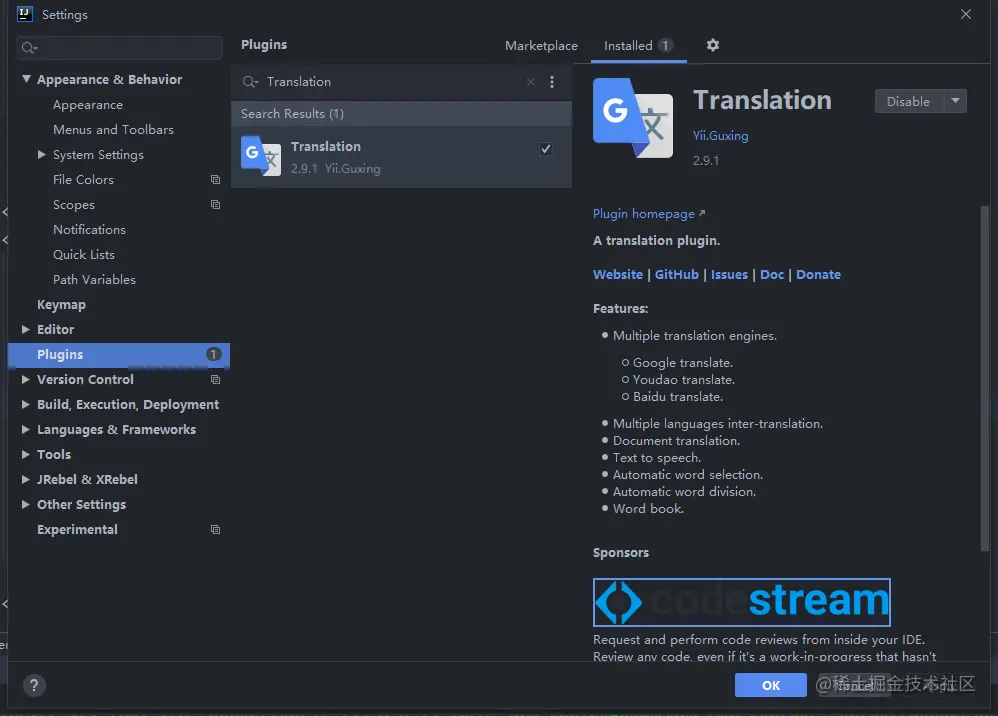This screenshot has height=716, width=998.
Task: Click the Disable plugin button
Action: pyautogui.click(x=909, y=101)
